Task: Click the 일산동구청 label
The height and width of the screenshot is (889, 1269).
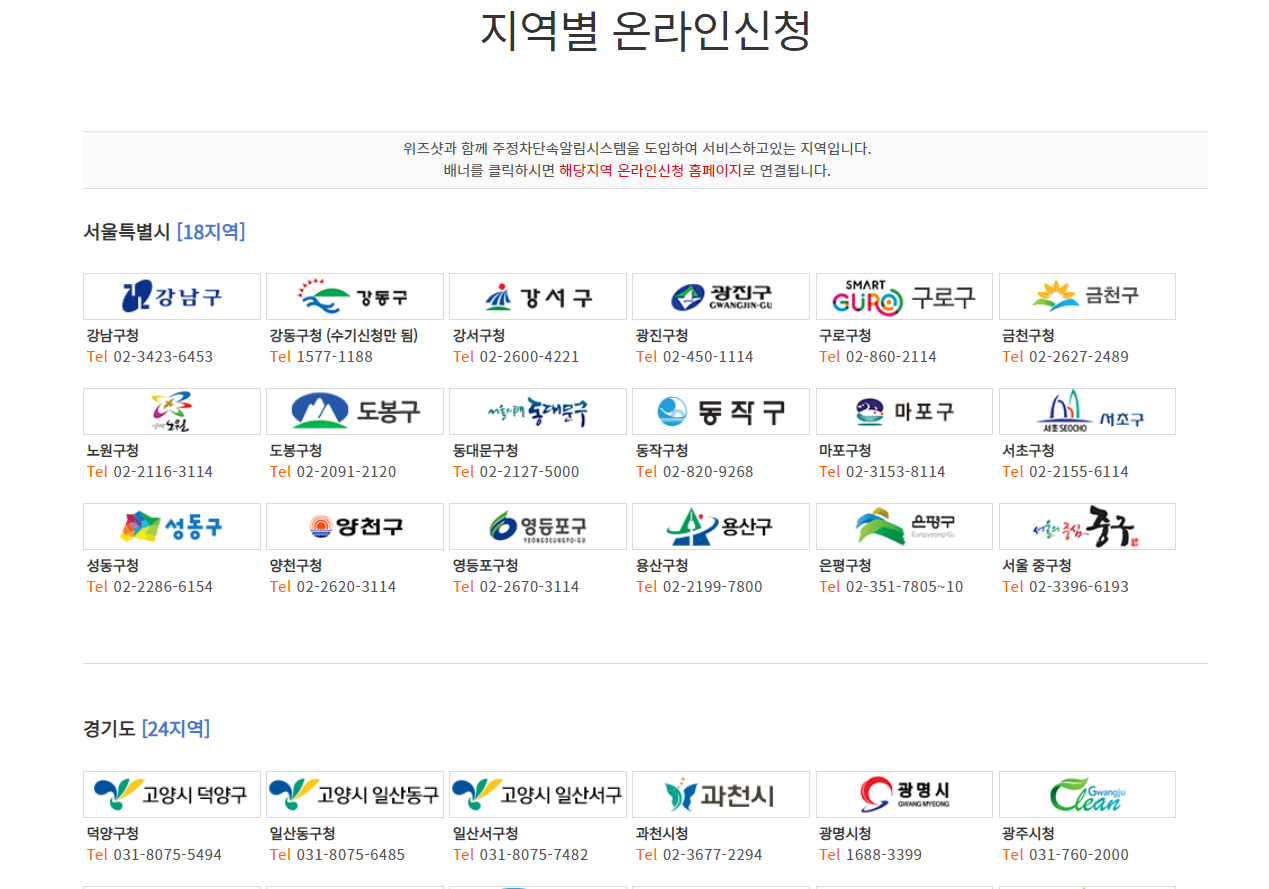Action: pos(302,833)
